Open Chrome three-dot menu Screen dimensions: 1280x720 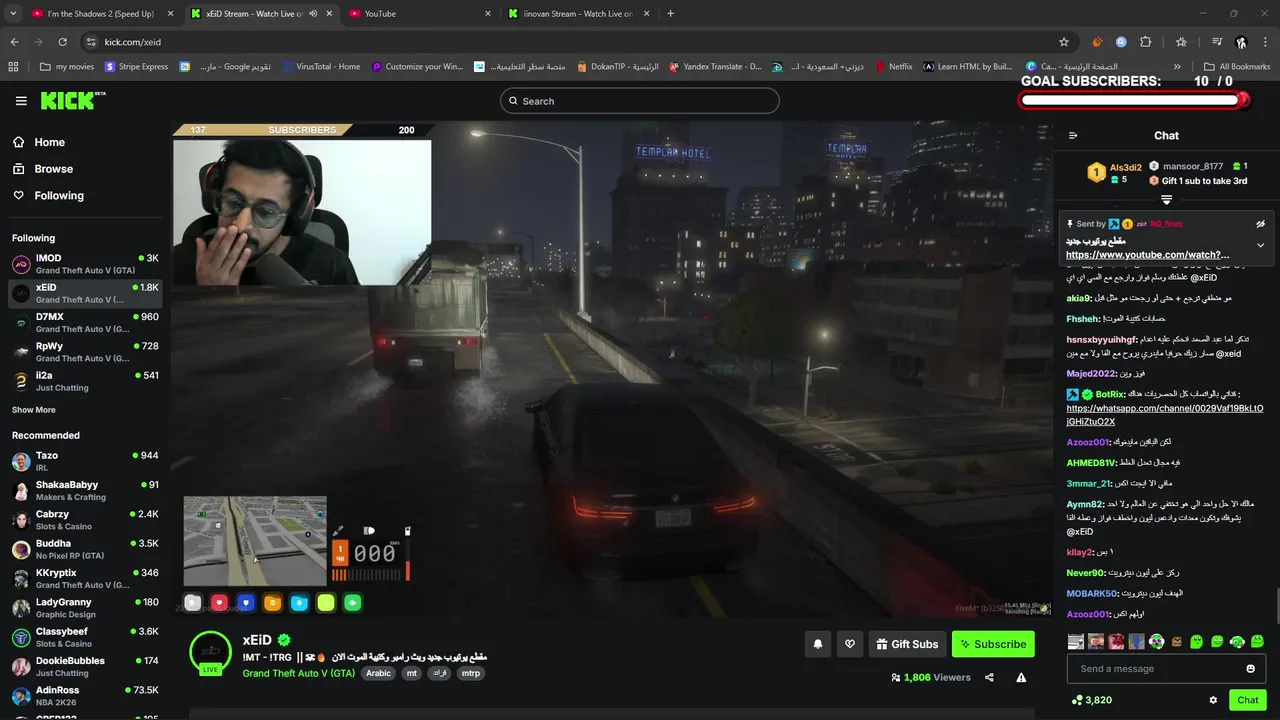click(x=1265, y=42)
